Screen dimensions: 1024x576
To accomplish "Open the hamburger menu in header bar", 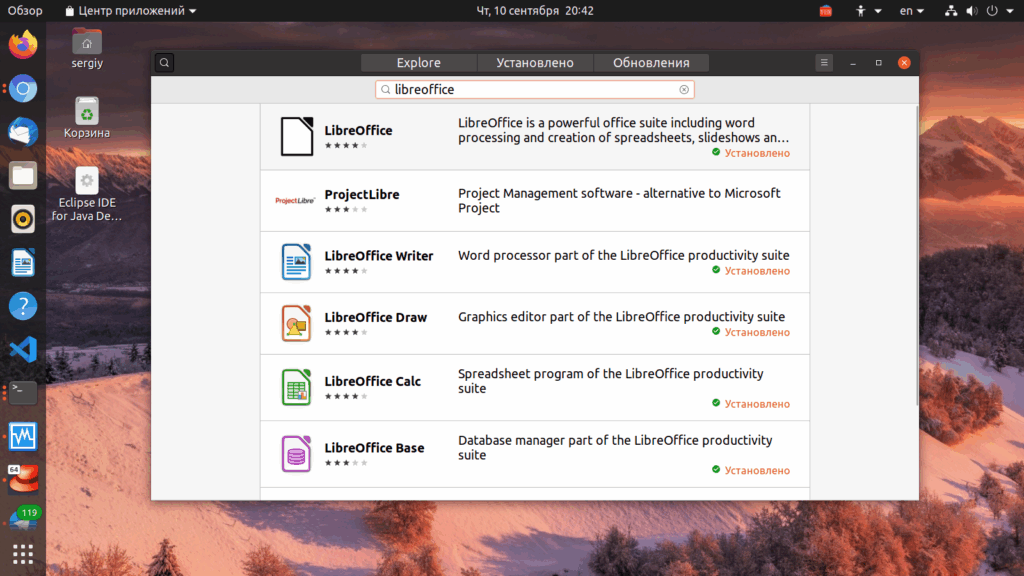I will click(x=824, y=63).
